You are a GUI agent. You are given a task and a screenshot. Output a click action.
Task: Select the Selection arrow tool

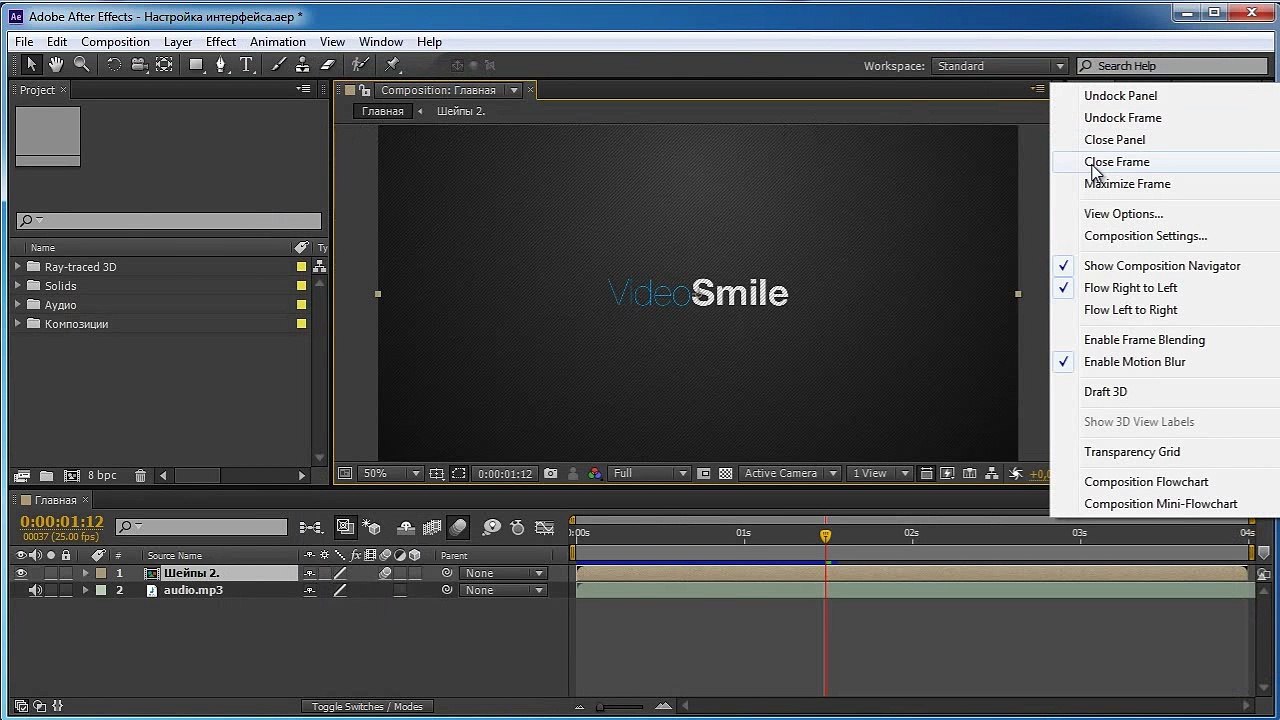point(31,65)
